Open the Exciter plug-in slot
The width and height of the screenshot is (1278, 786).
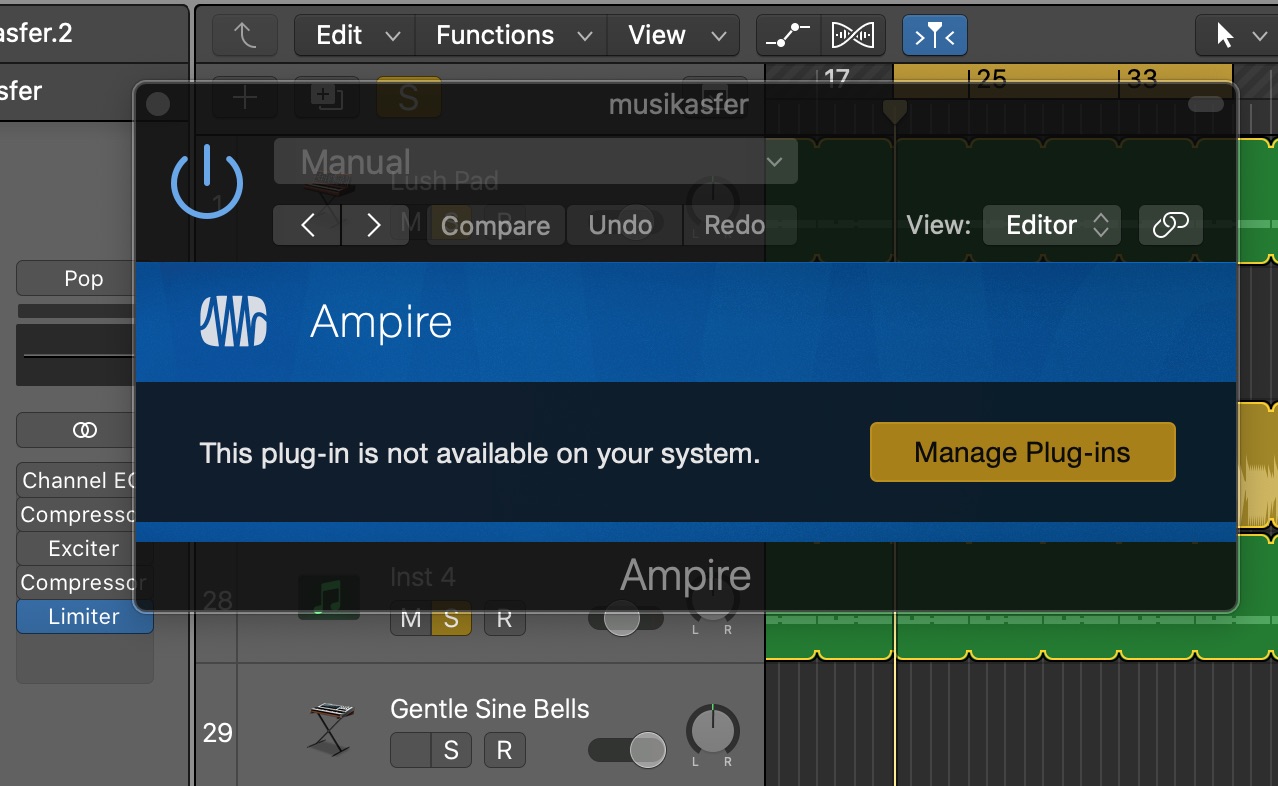pos(84,549)
